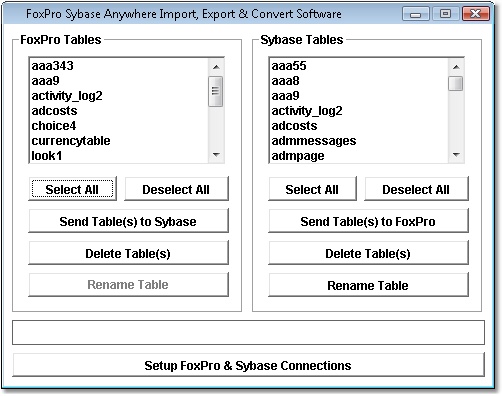Select activity_log2 in Sybase Tables list
Viewport: 502px width, 396px height.
pos(359,111)
